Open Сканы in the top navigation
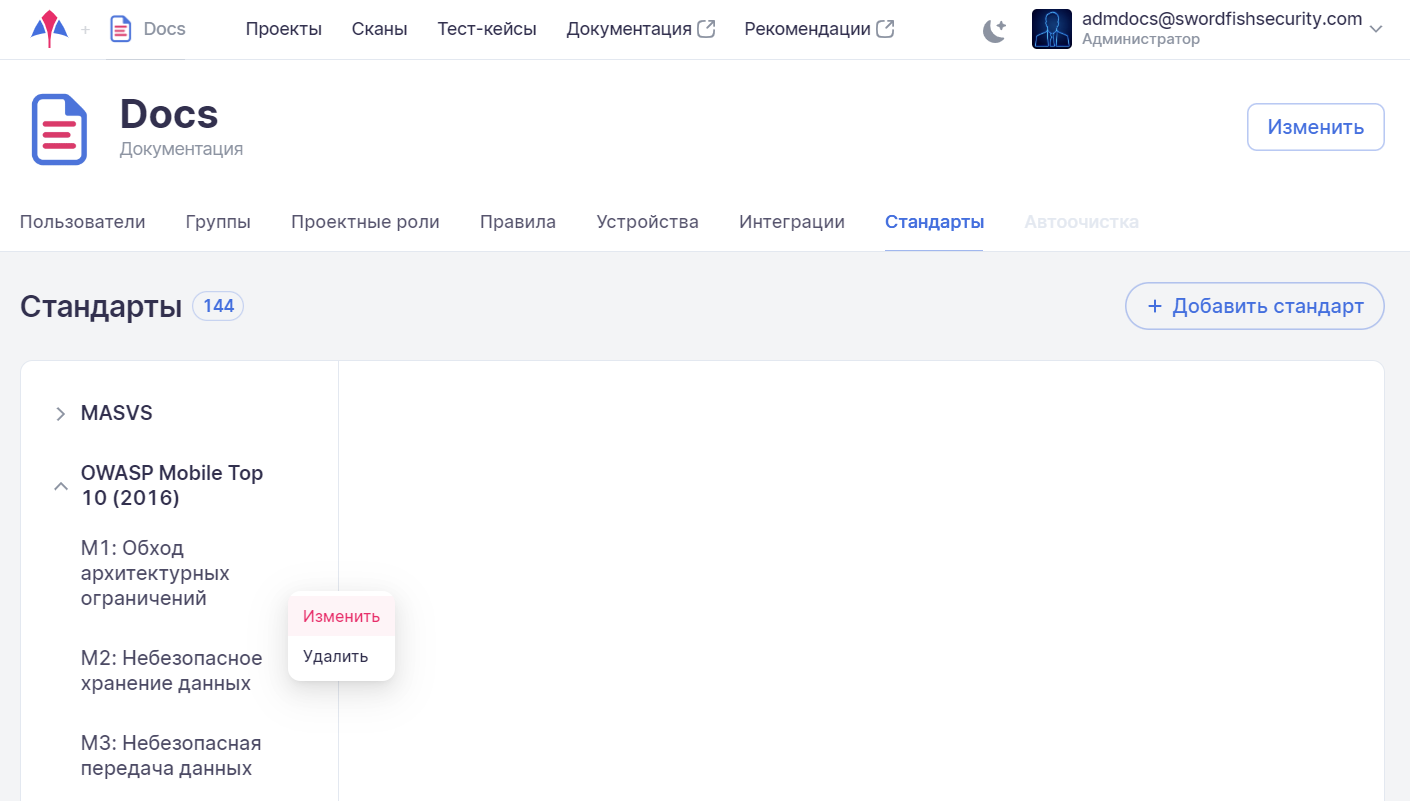Viewport: 1410px width, 801px height. tap(379, 29)
